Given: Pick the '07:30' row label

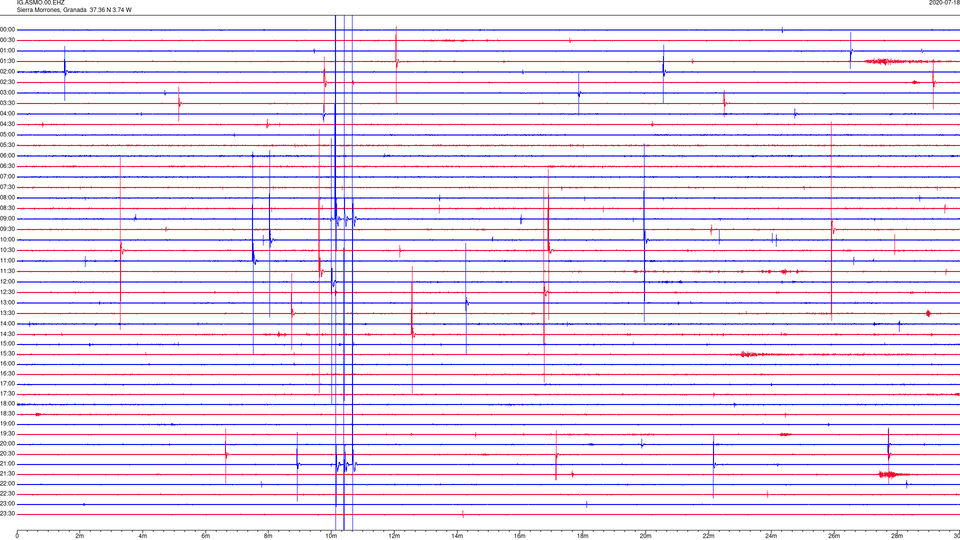Looking at the screenshot, I should (x=8, y=187).
